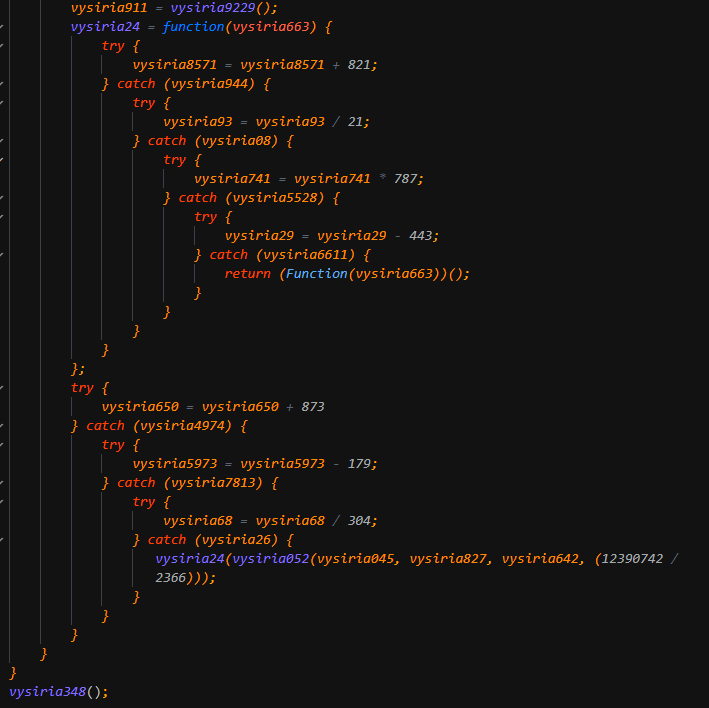Click the first vysiria741 on its line
709x708 pixels.
pos(232,179)
